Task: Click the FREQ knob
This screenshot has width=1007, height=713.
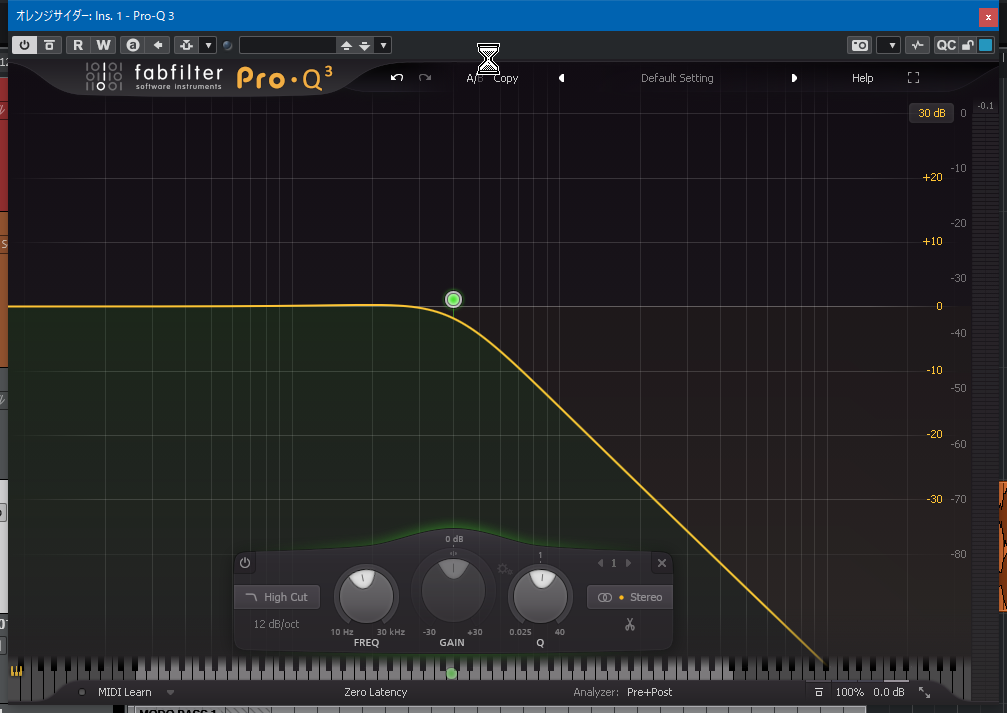Action: 365,593
